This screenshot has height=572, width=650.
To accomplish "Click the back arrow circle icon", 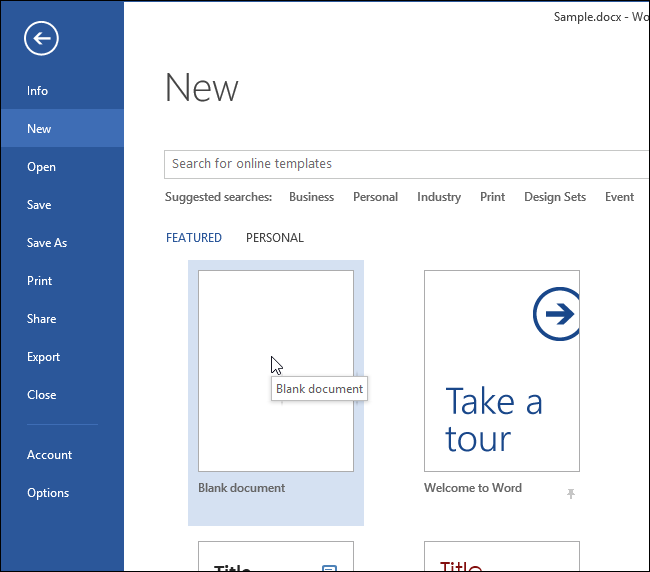I will click(41, 39).
